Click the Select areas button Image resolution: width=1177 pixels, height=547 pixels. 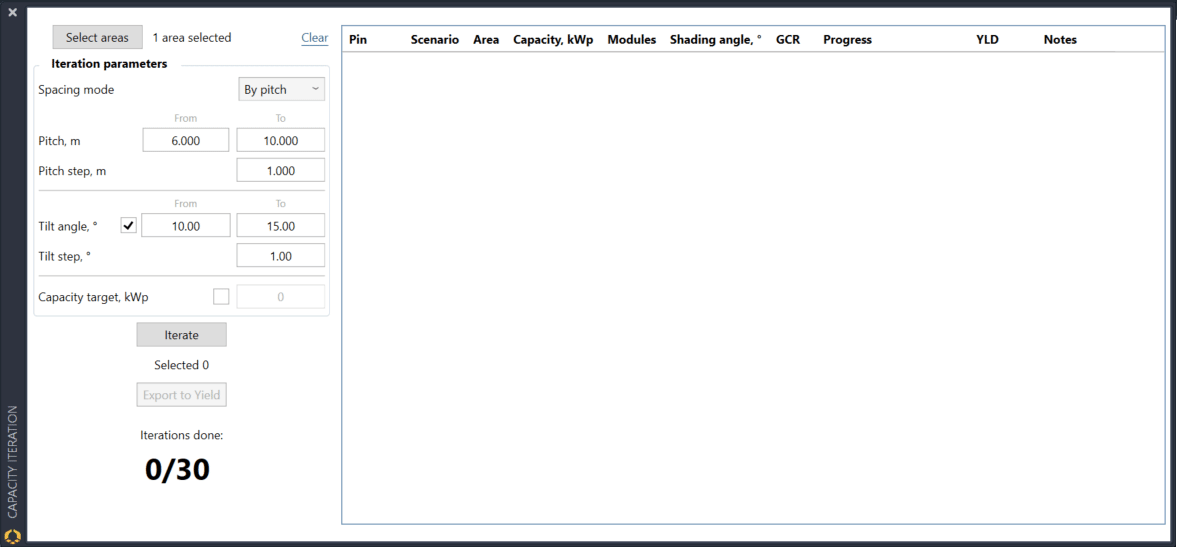[97, 38]
